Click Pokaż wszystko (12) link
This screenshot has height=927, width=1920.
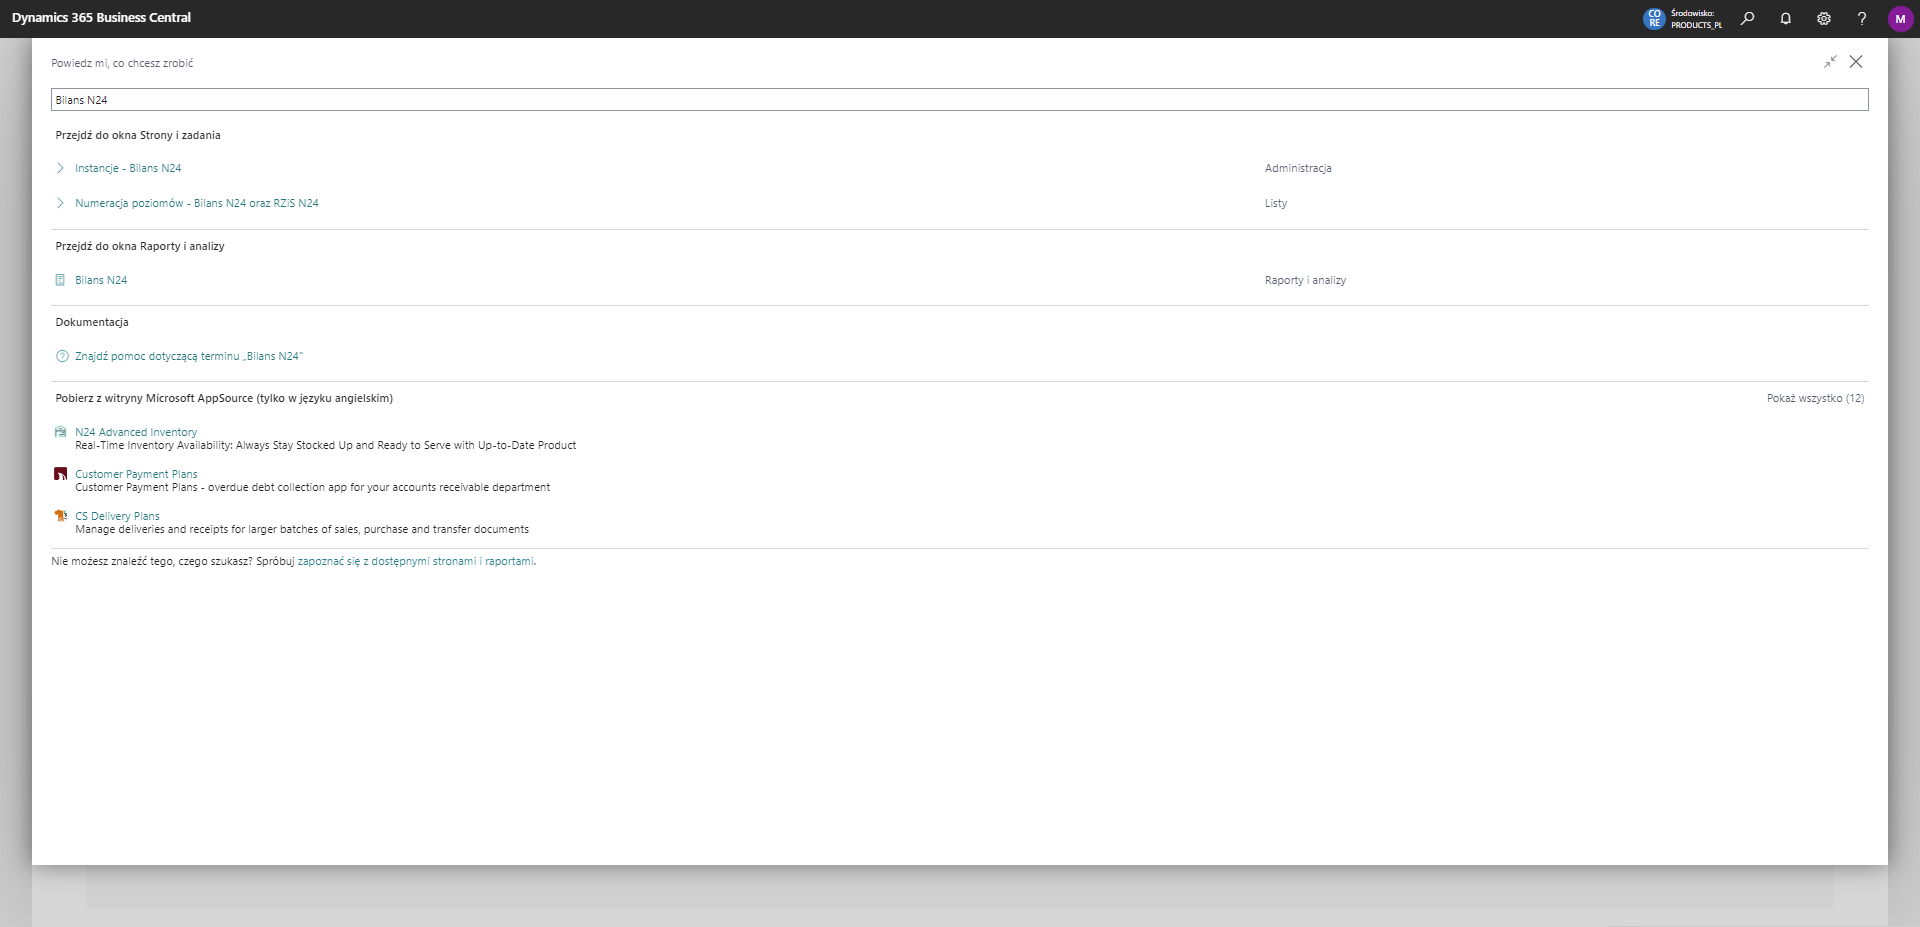(x=1815, y=397)
